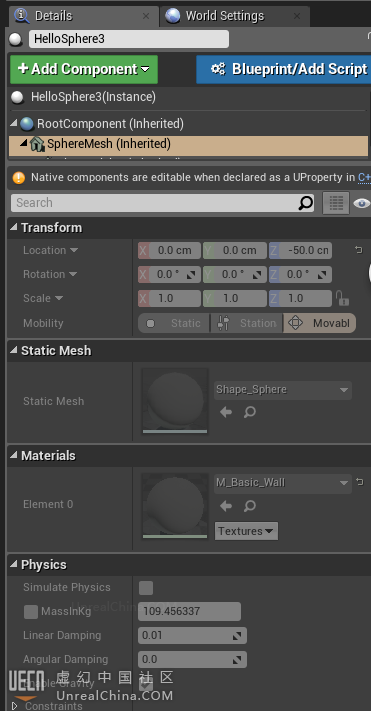Open the eye view options button

coord(361,203)
